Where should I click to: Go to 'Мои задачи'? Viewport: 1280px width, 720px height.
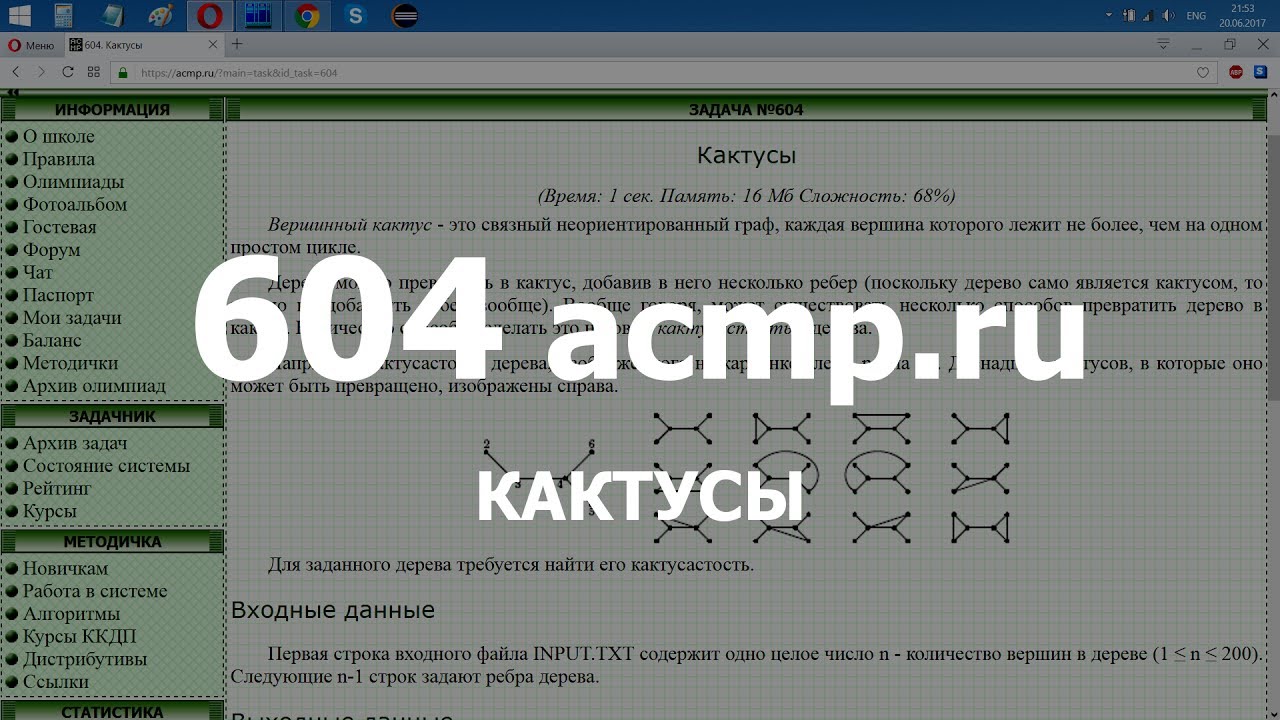point(72,318)
